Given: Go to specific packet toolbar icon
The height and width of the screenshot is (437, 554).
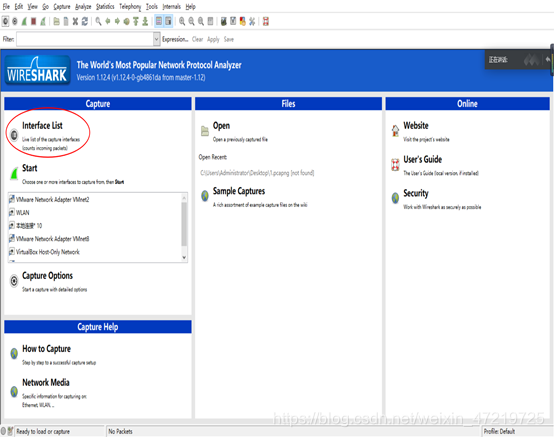Looking at the screenshot, I should pos(126,22).
